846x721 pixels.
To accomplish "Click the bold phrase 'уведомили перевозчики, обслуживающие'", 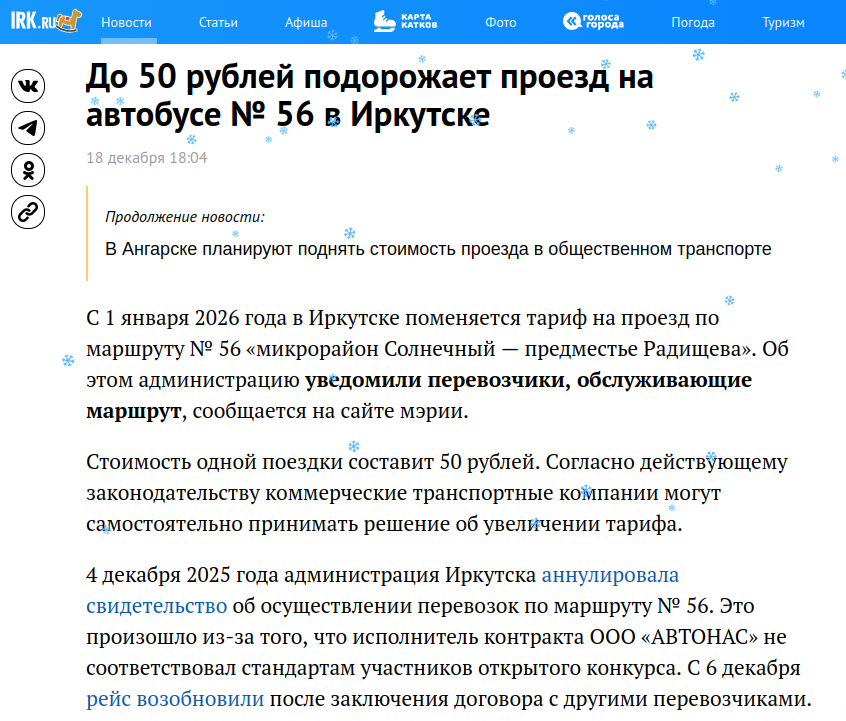I will point(528,380).
